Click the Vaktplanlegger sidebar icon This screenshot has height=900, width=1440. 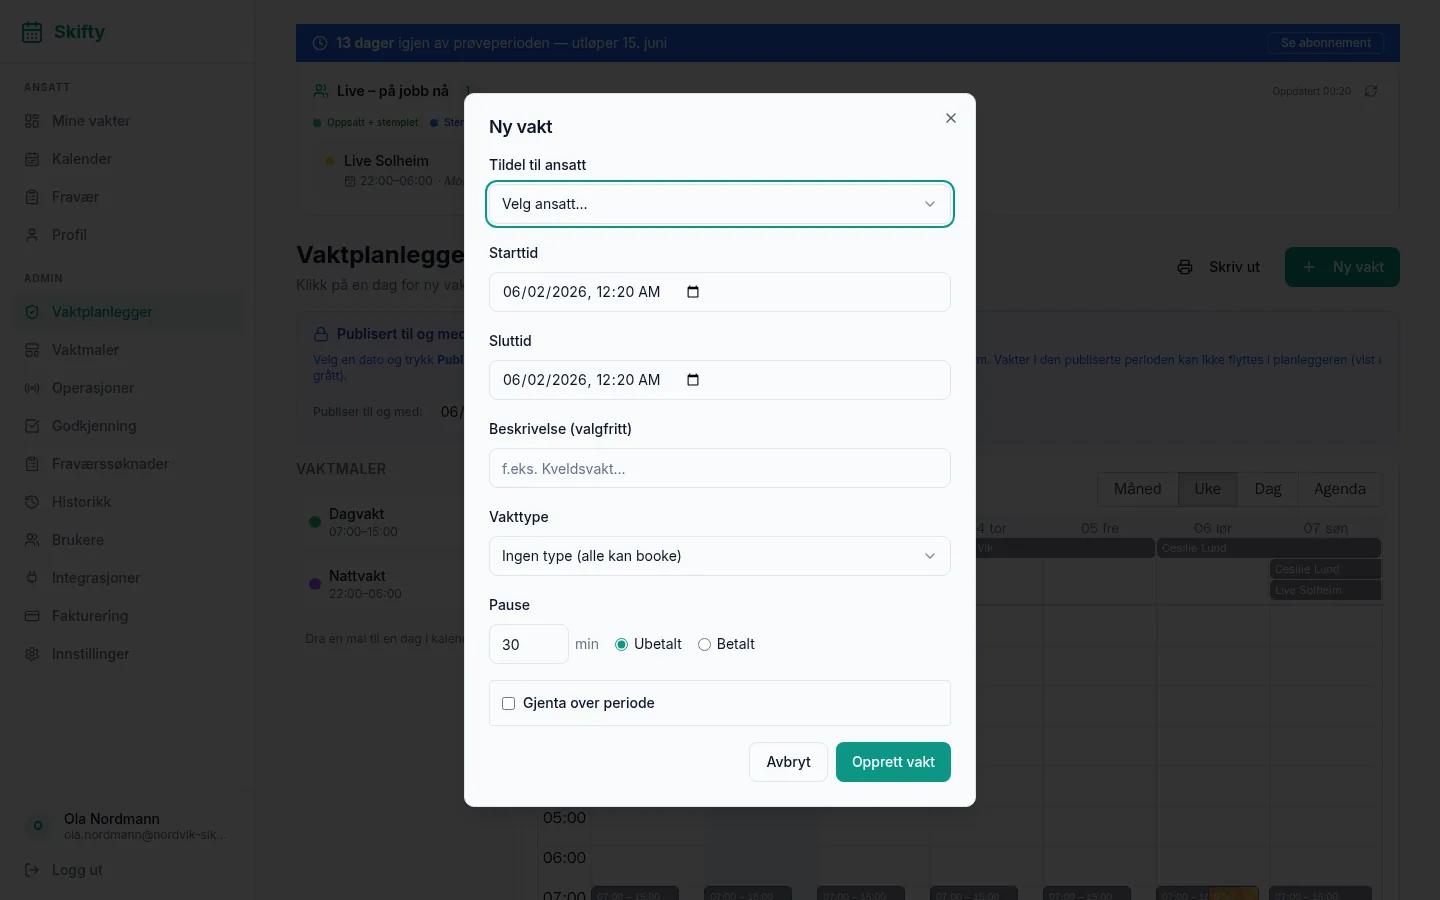click(32, 312)
